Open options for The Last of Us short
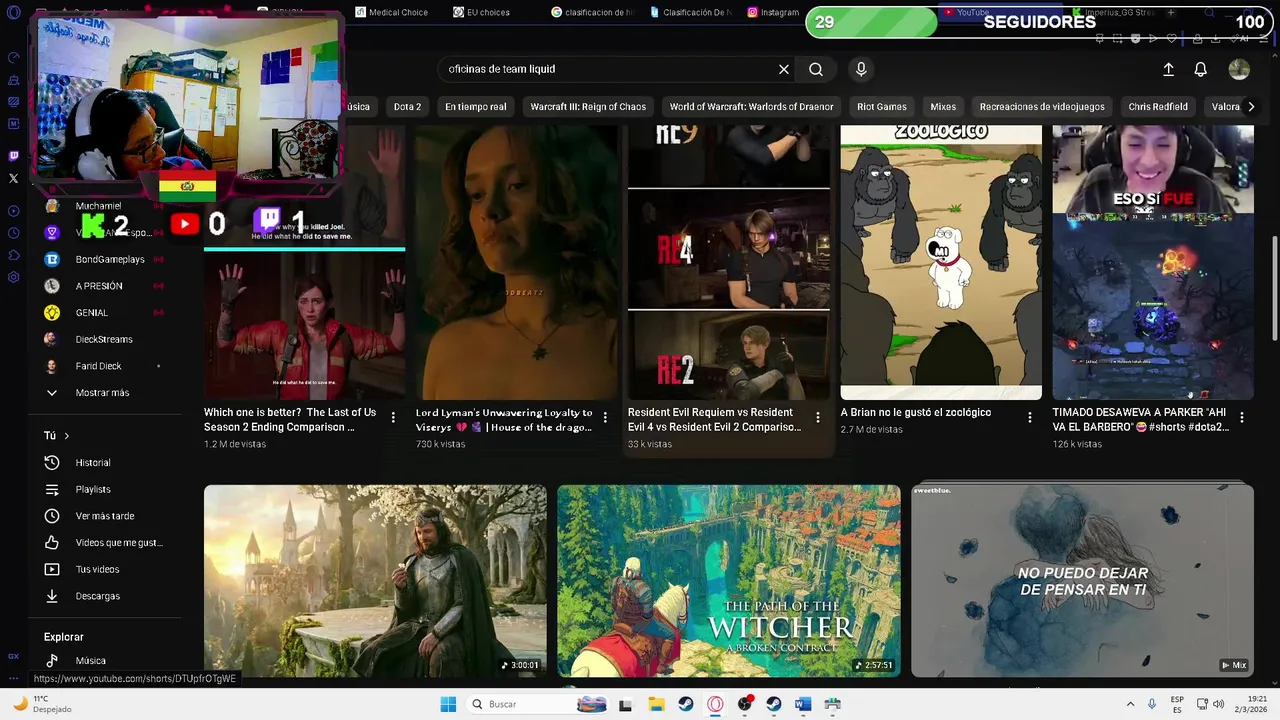 (x=393, y=418)
